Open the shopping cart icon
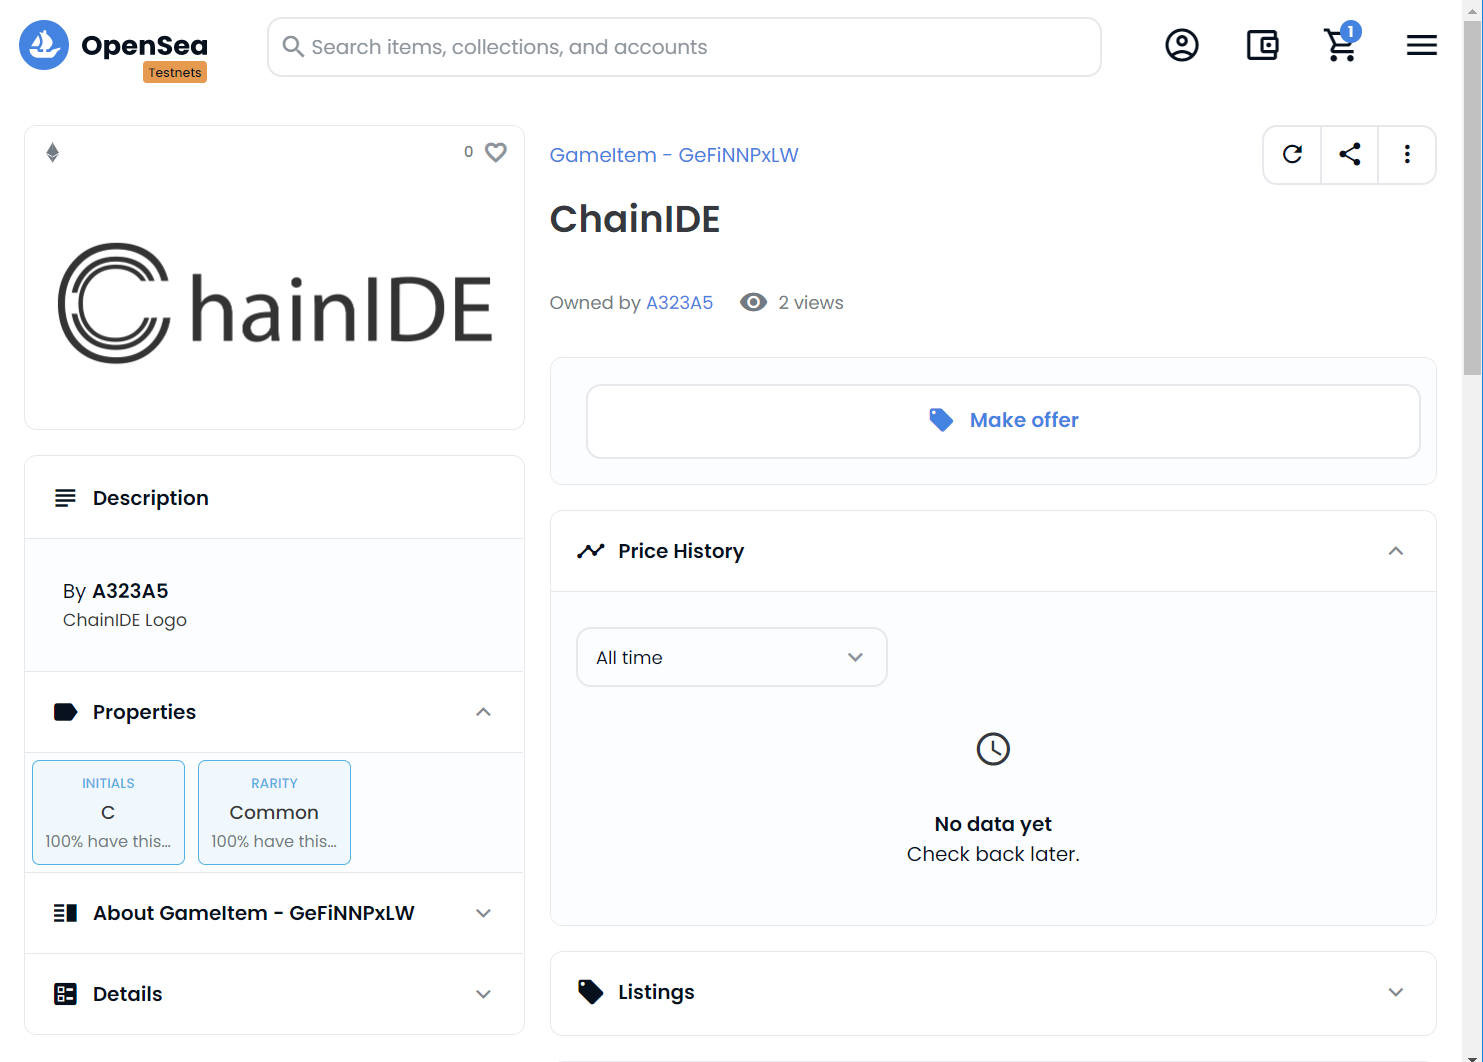The height and width of the screenshot is (1062, 1483). [x=1340, y=45]
